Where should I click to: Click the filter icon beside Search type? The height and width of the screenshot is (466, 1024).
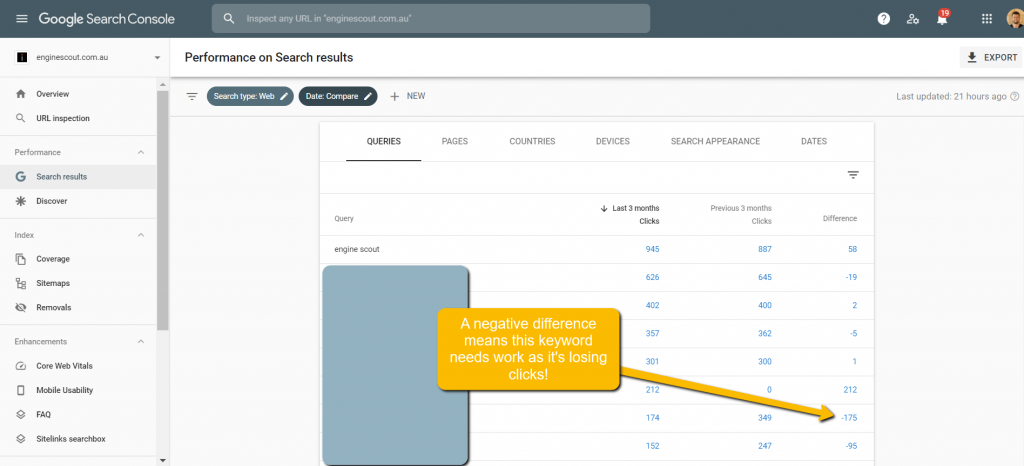(x=192, y=96)
